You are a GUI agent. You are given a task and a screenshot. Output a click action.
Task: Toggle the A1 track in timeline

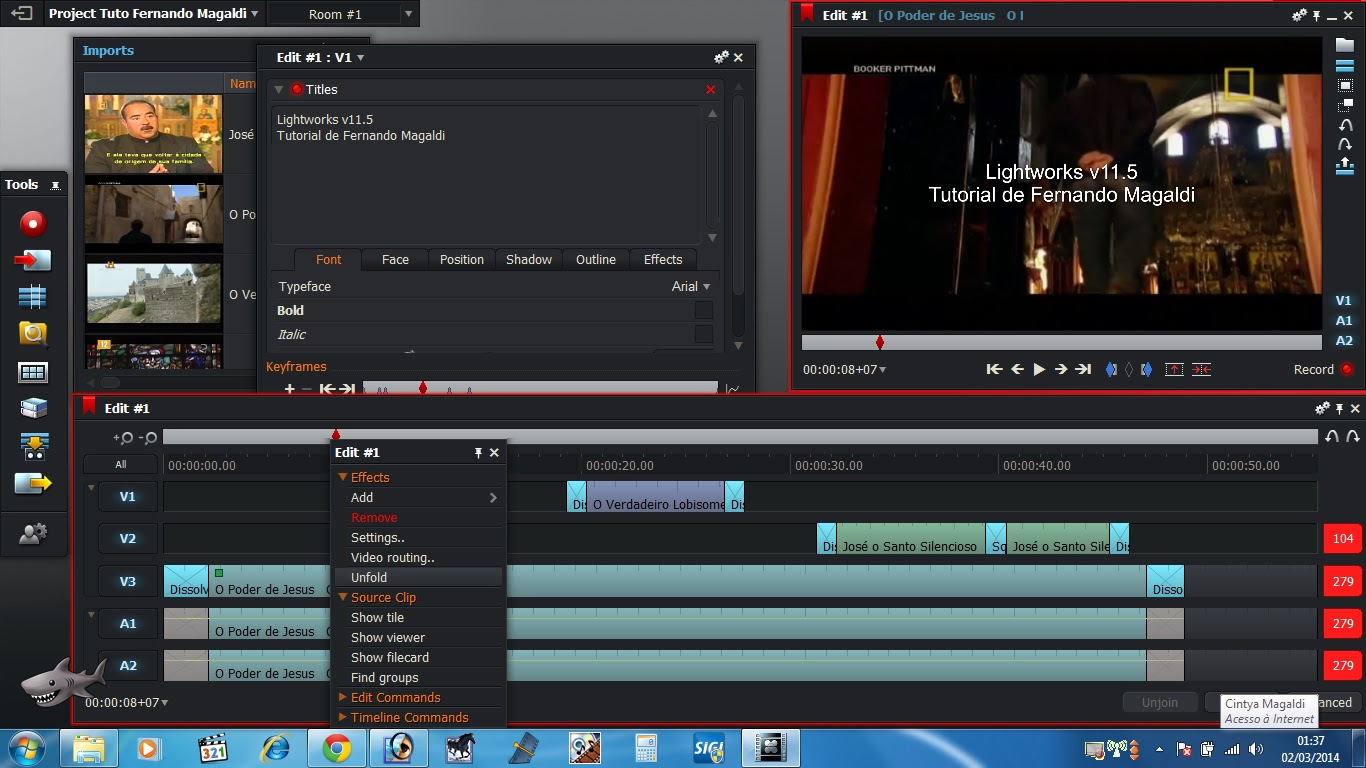coord(128,623)
